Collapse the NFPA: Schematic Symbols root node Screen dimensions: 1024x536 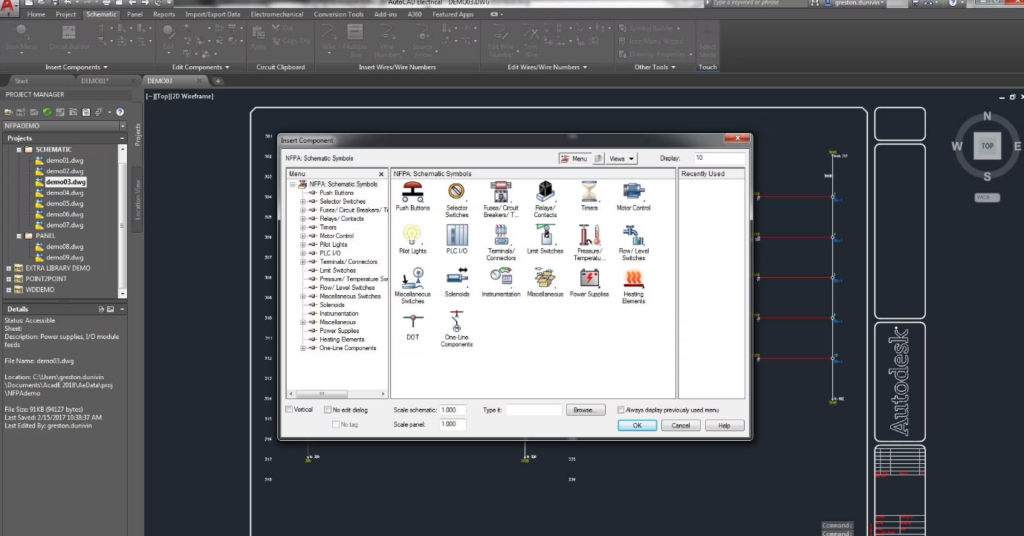293,185
